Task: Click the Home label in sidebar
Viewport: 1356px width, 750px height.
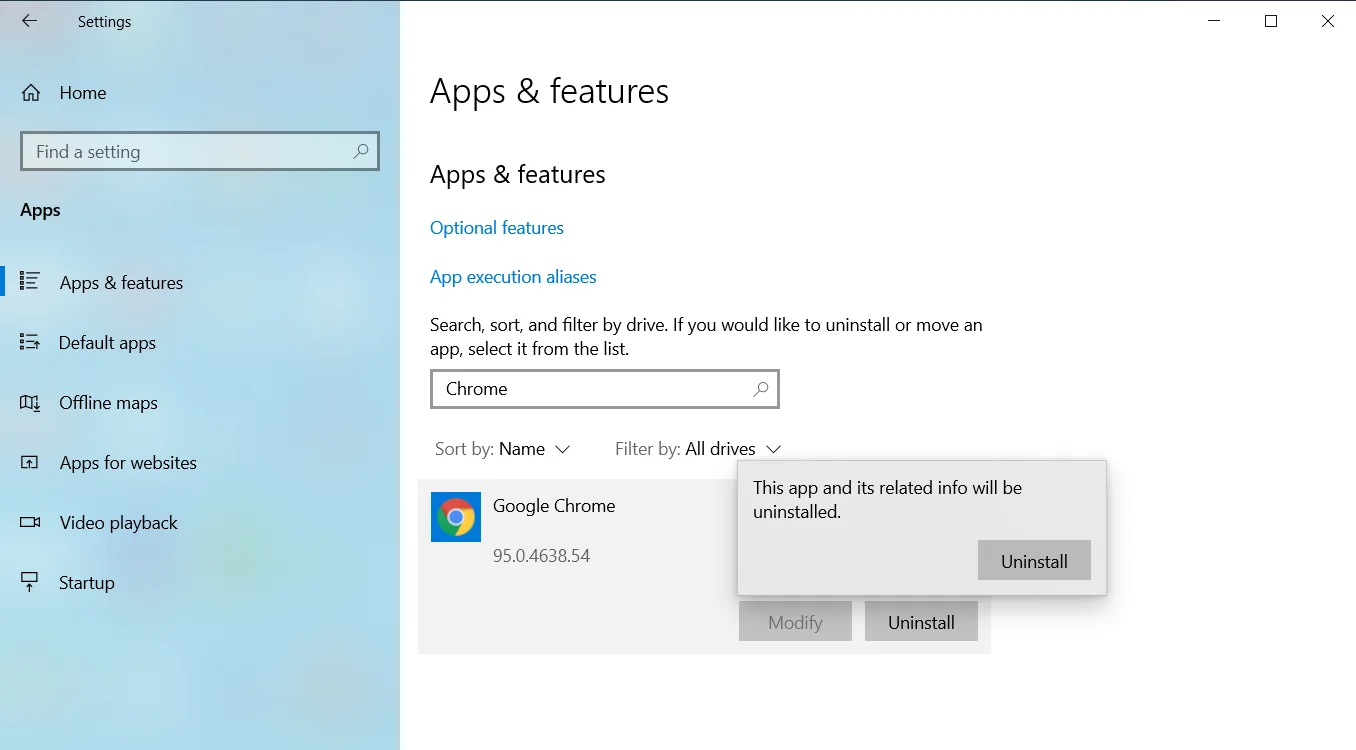Action: pos(83,93)
